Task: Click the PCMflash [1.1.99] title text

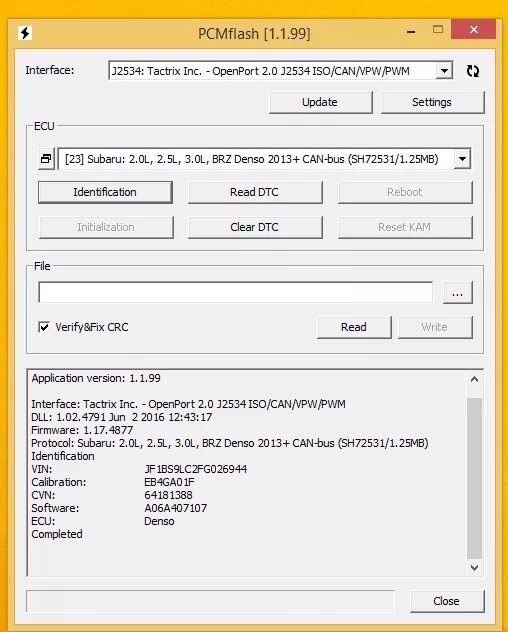Action: point(254,33)
